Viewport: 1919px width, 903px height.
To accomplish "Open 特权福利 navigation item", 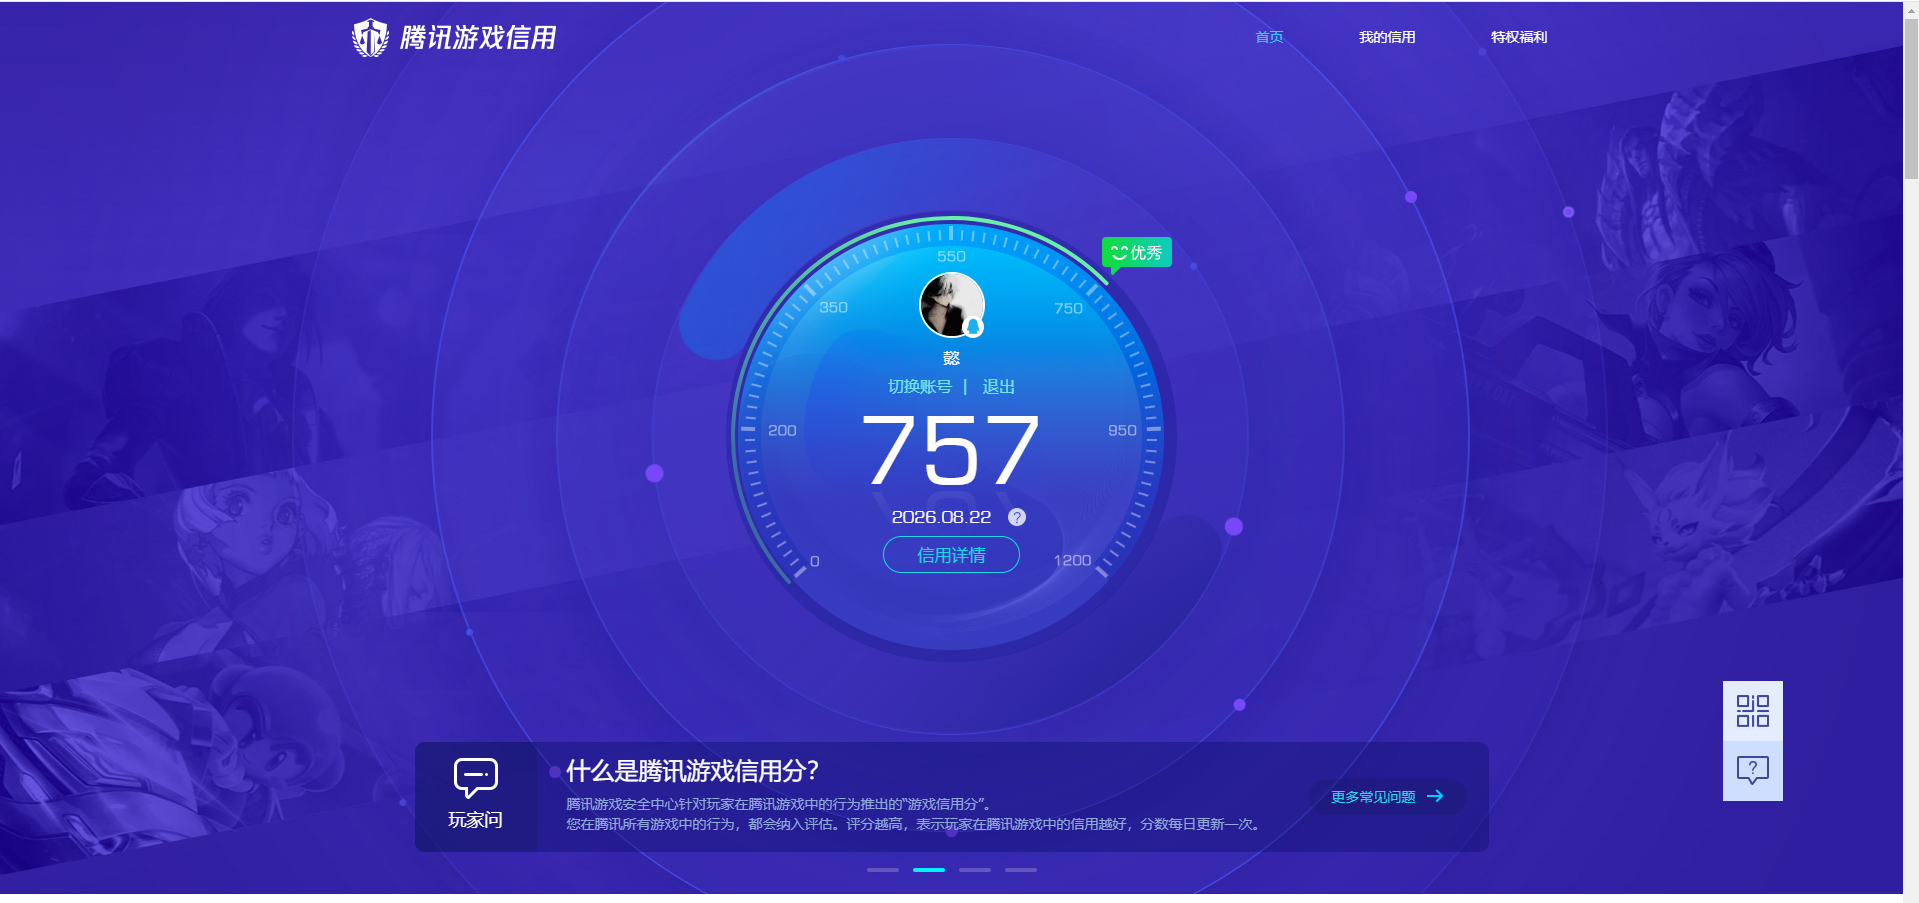I will pyautogui.click(x=1519, y=37).
